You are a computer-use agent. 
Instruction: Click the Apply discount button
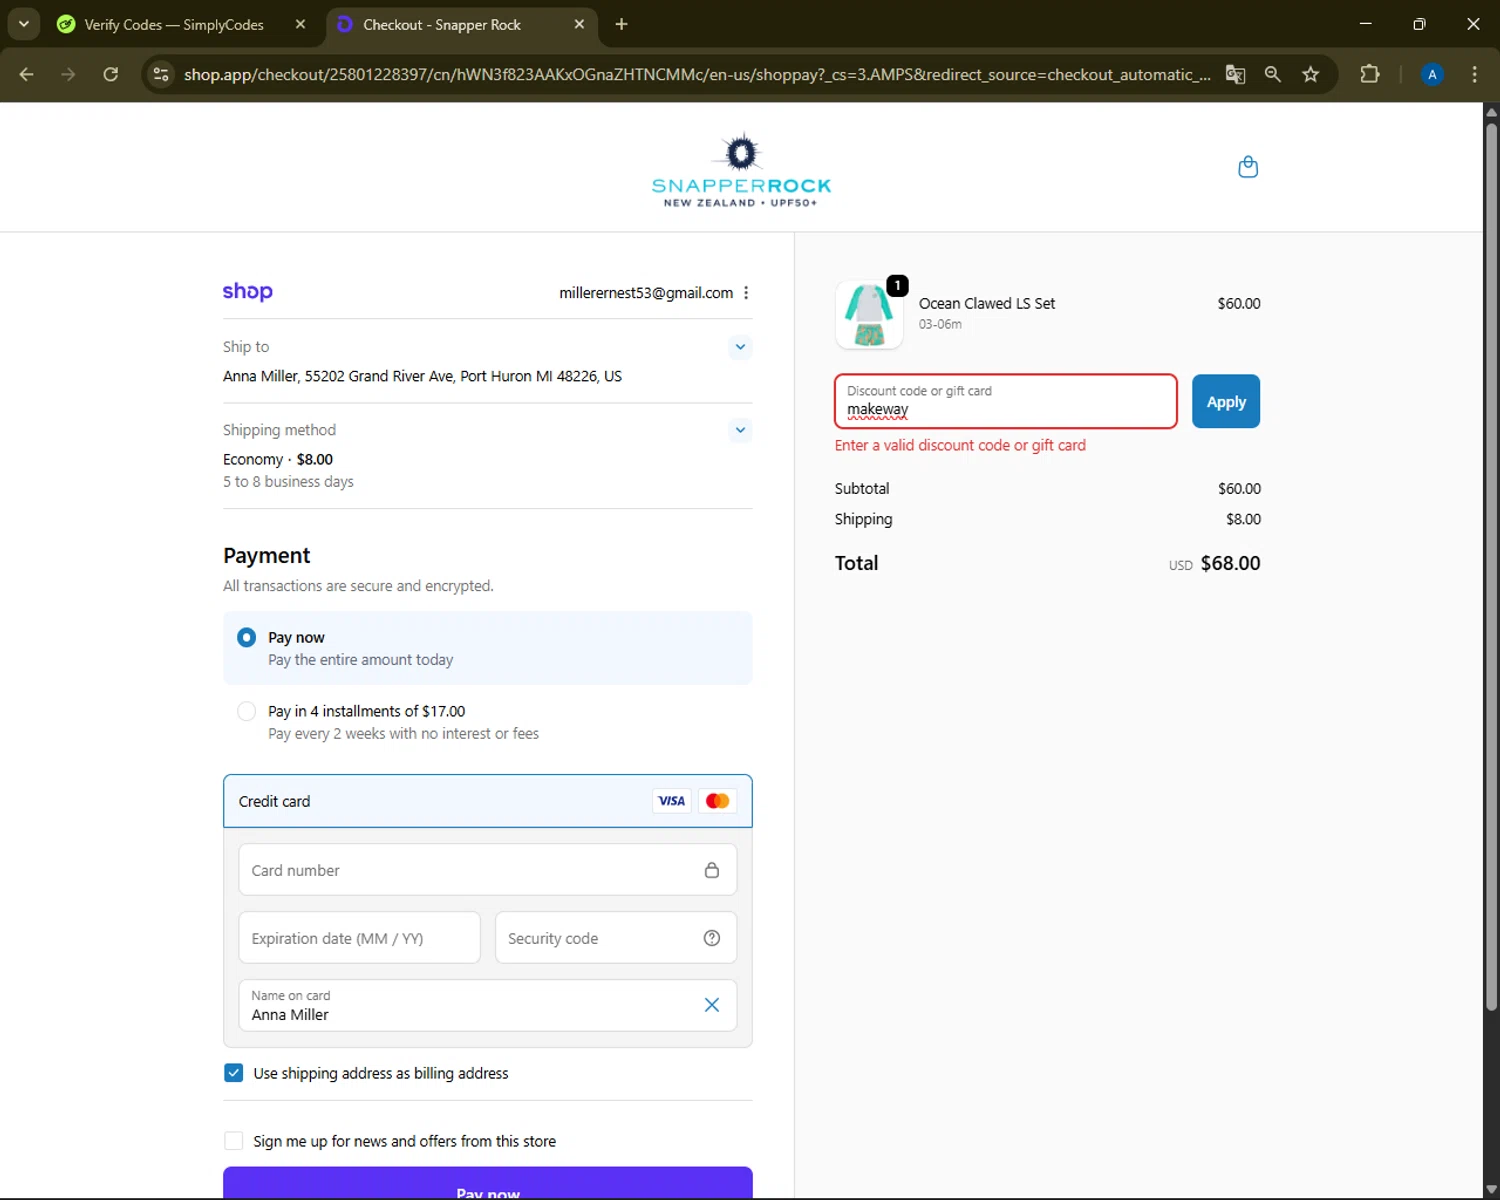pos(1226,401)
